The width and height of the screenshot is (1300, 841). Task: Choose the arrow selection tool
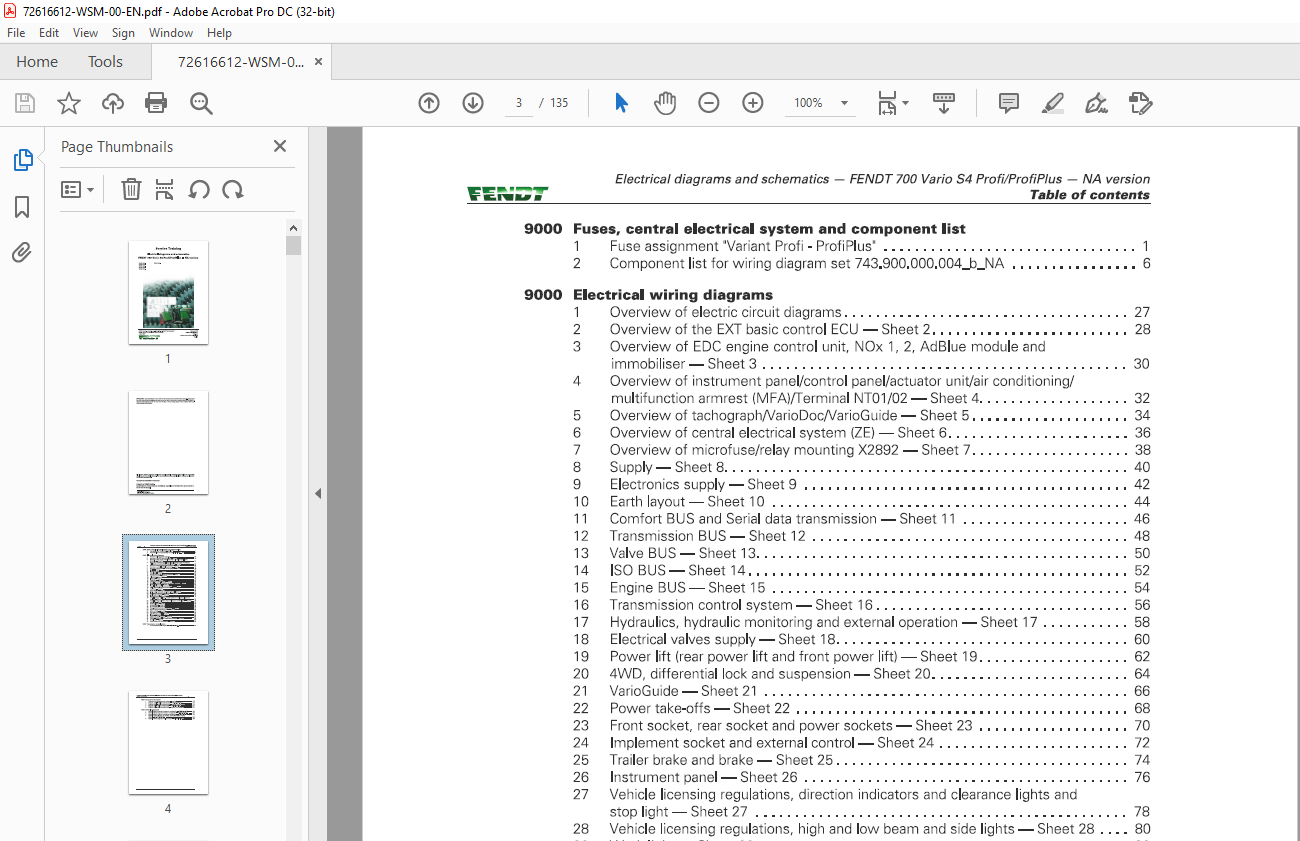[621, 103]
